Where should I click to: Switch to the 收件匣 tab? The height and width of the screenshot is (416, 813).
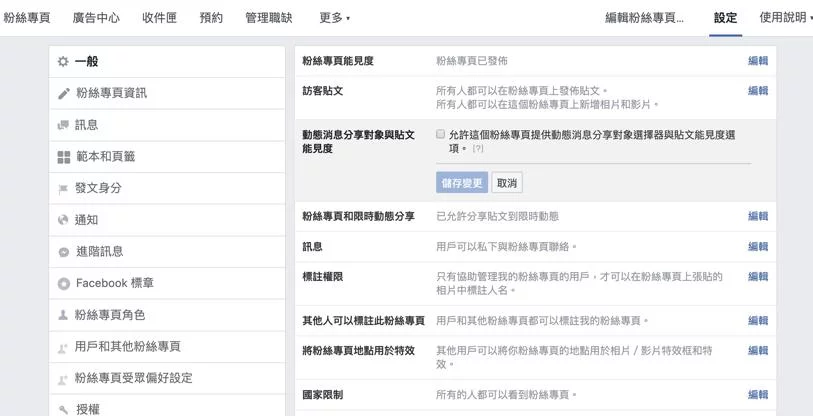click(160, 18)
